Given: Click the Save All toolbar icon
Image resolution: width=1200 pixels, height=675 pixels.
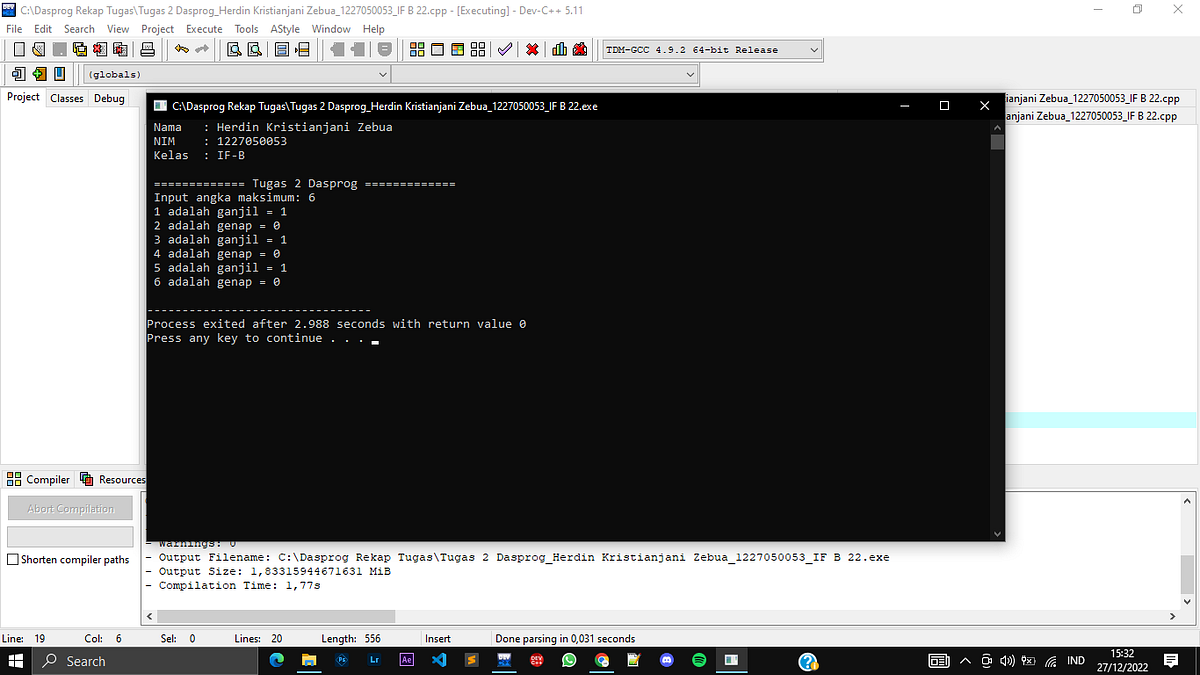Looking at the screenshot, I should (80, 49).
